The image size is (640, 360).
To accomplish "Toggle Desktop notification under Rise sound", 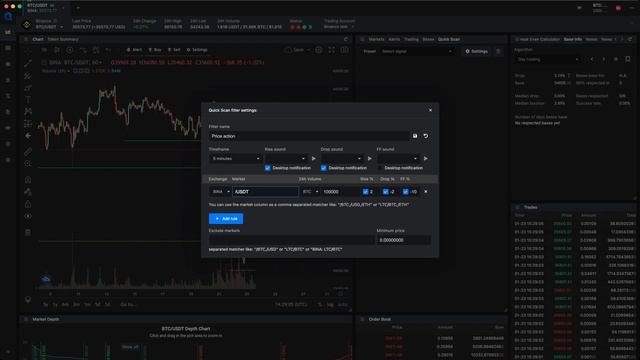I will (x=268, y=168).
